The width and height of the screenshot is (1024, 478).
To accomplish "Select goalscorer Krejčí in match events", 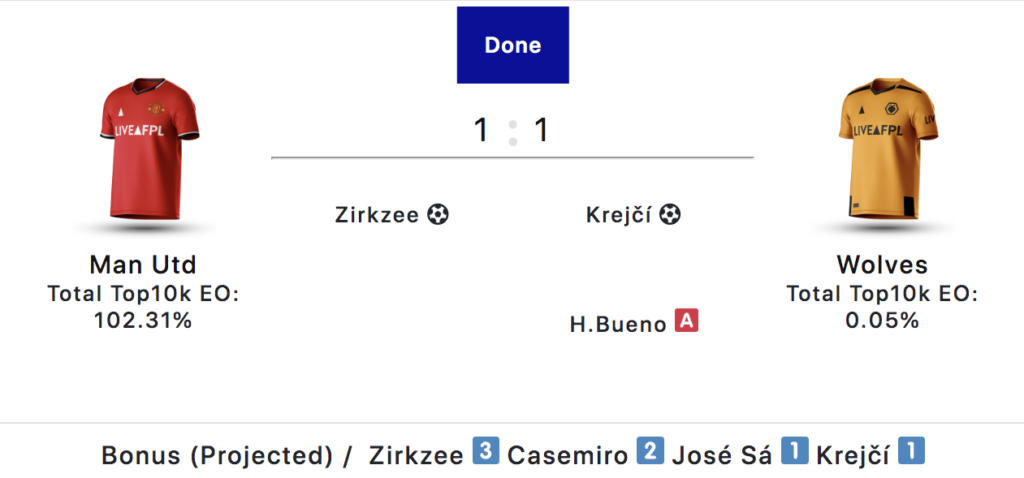I will point(620,215).
